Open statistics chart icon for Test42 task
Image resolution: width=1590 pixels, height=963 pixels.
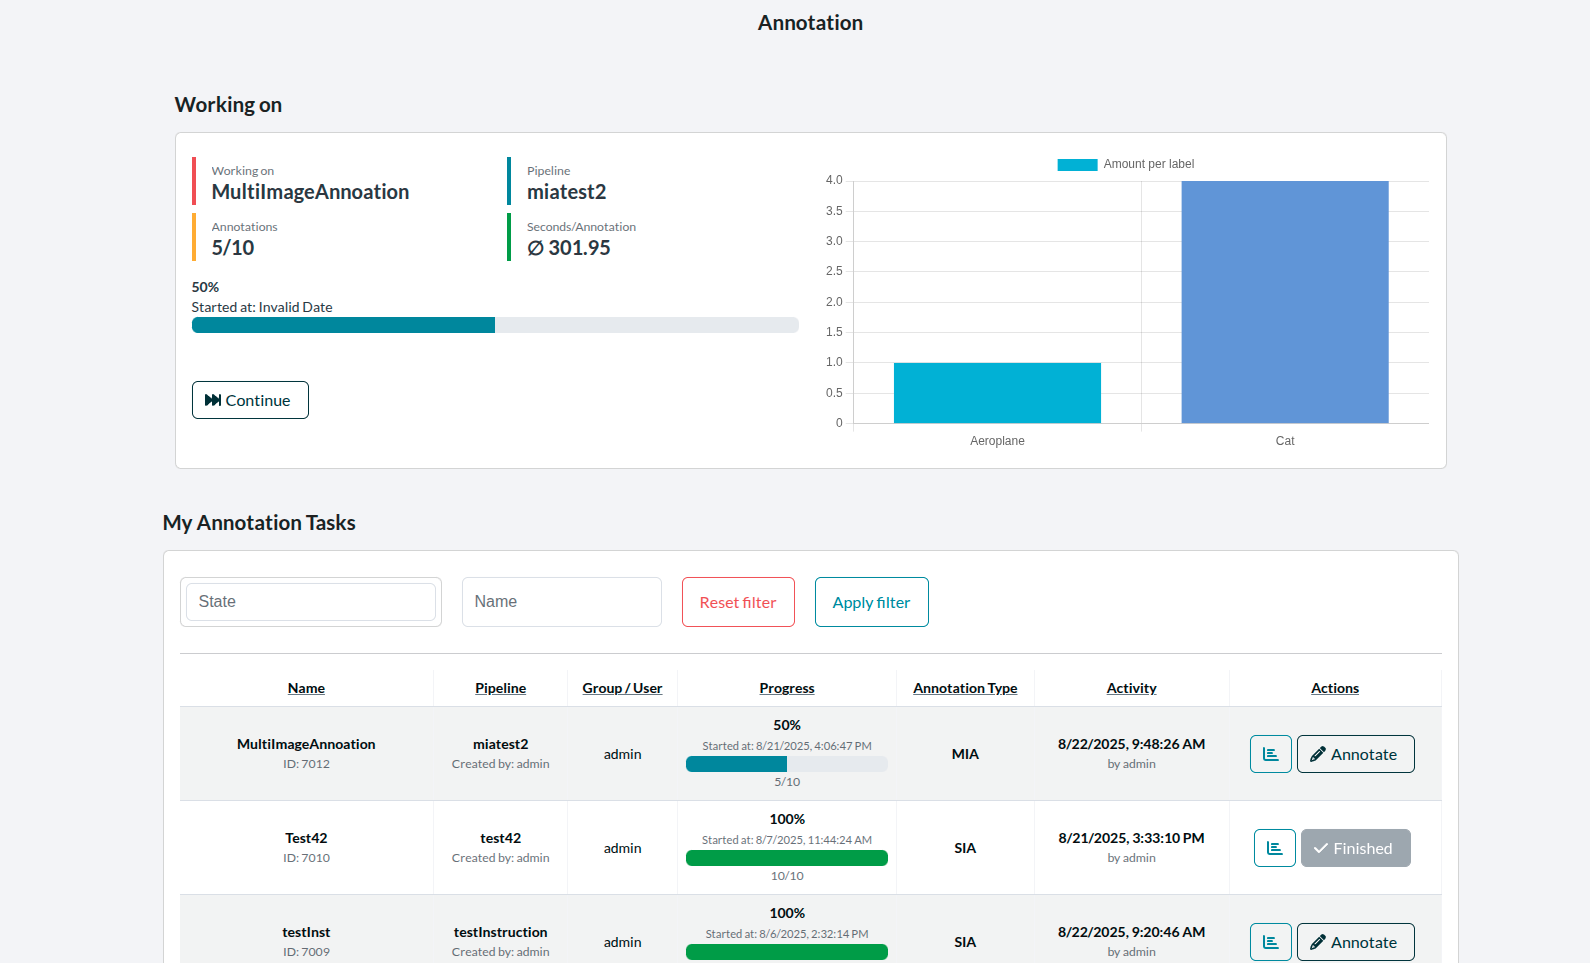point(1274,848)
